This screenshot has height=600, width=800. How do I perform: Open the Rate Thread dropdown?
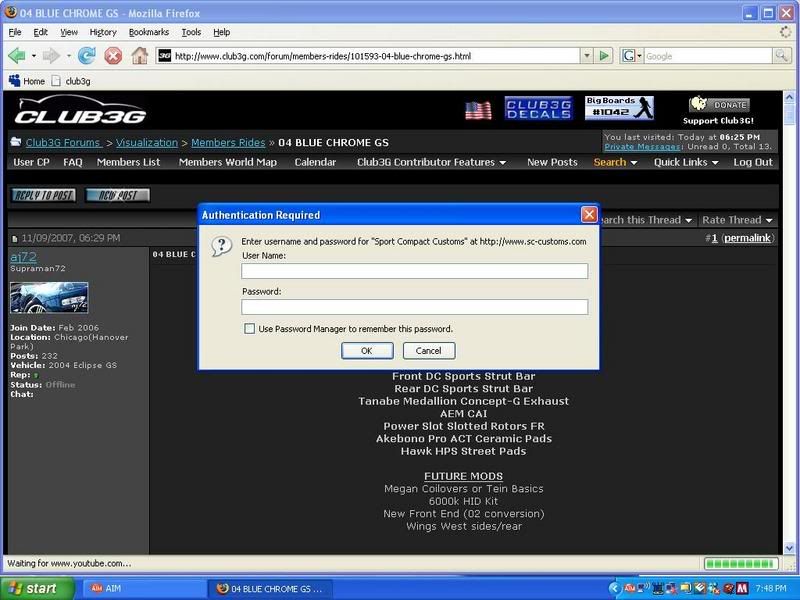point(737,220)
